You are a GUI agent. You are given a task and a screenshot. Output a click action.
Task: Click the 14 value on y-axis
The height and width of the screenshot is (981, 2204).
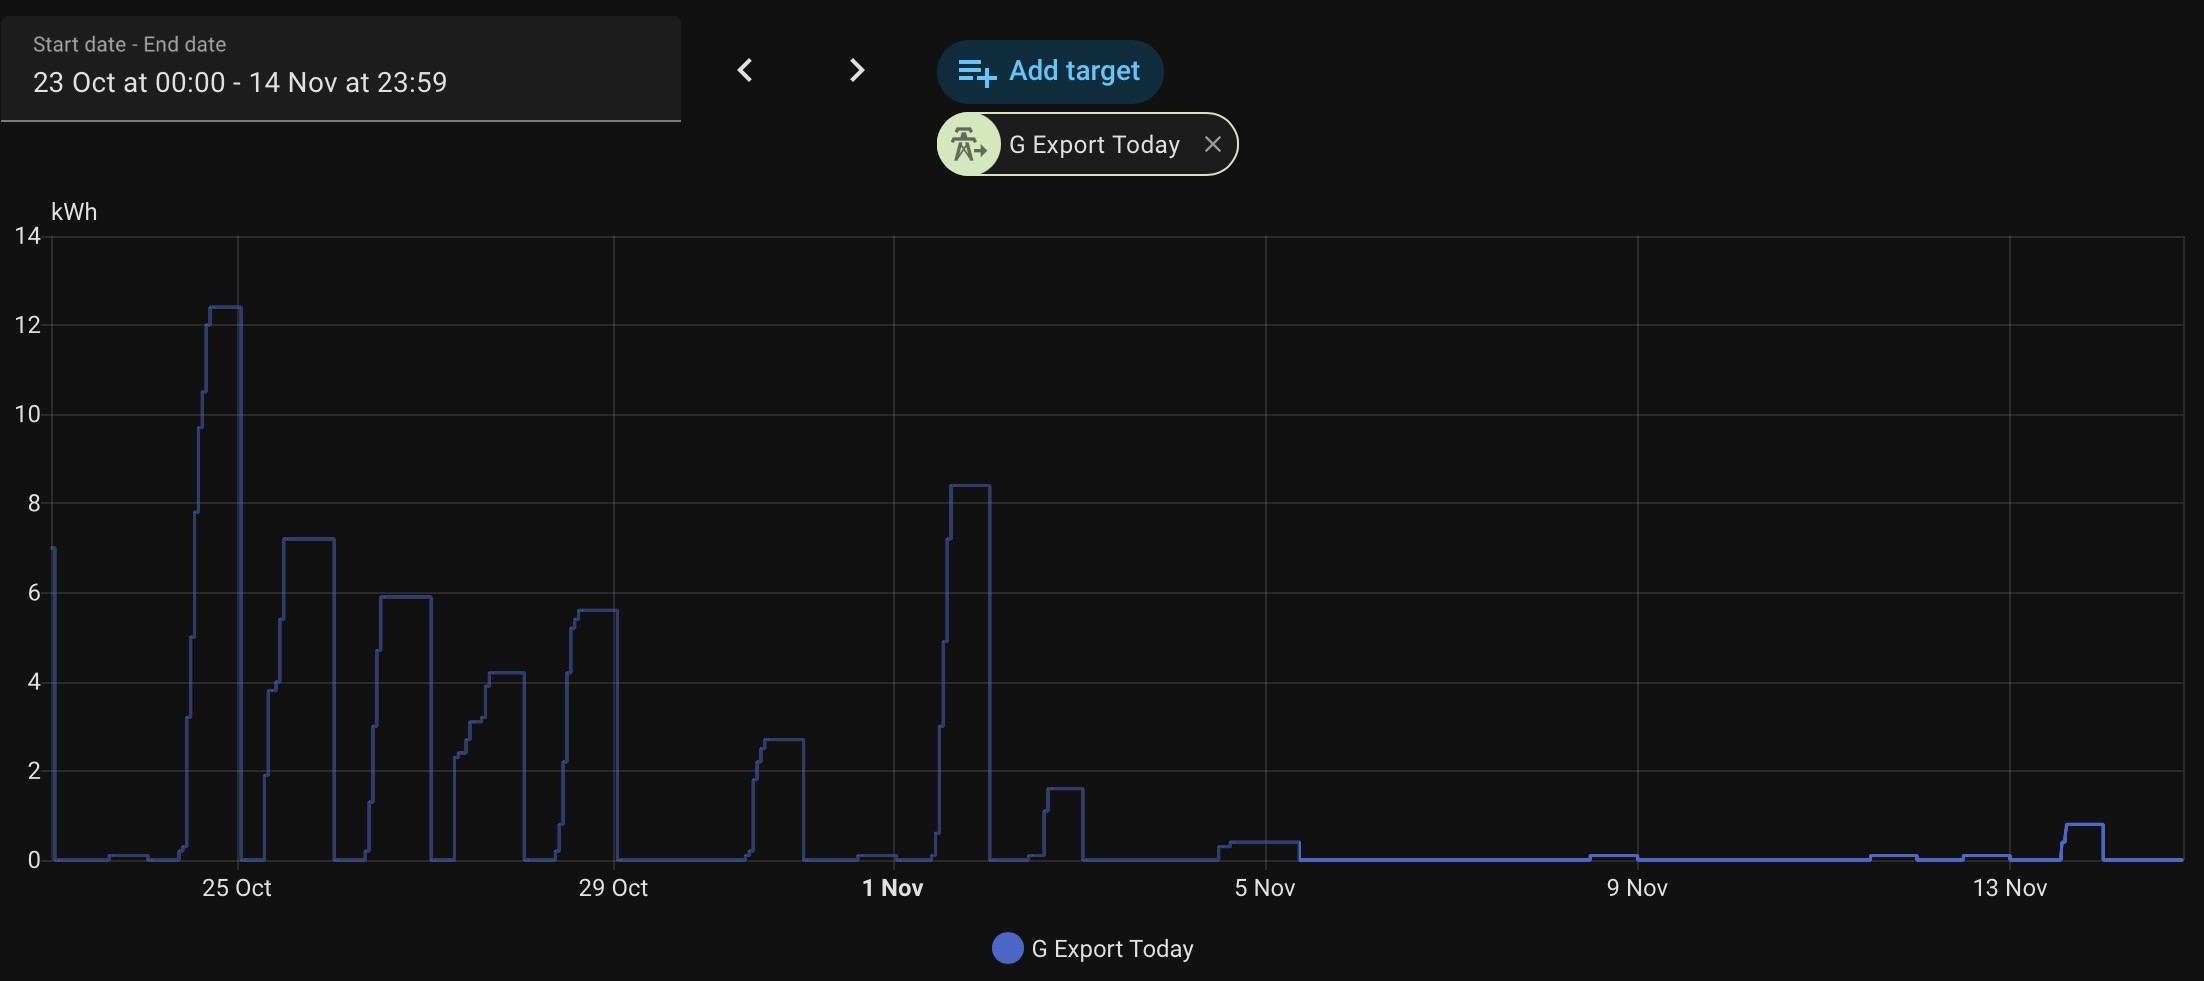(x=28, y=236)
